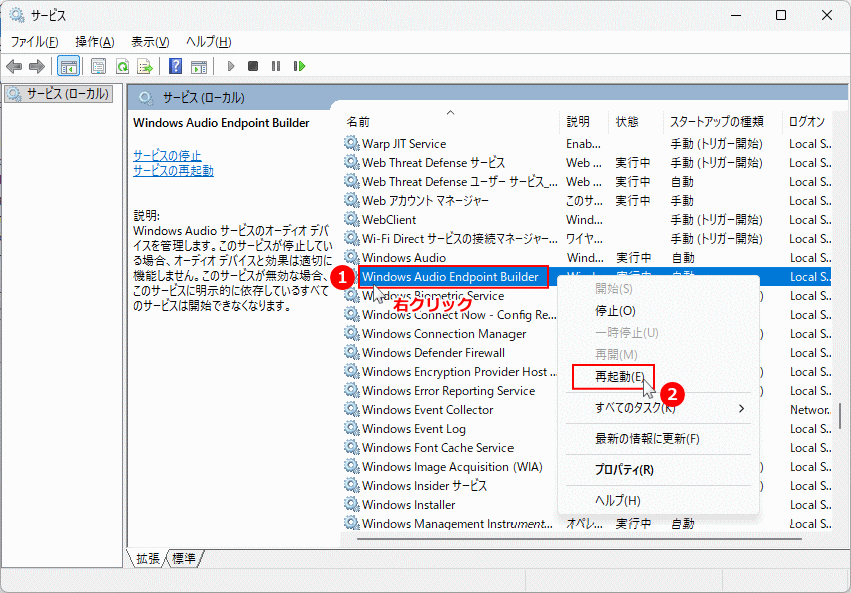Screen dimensions: 851x593
Task: Click the Stop service square icon
Action: pyautogui.click(x=253, y=66)
